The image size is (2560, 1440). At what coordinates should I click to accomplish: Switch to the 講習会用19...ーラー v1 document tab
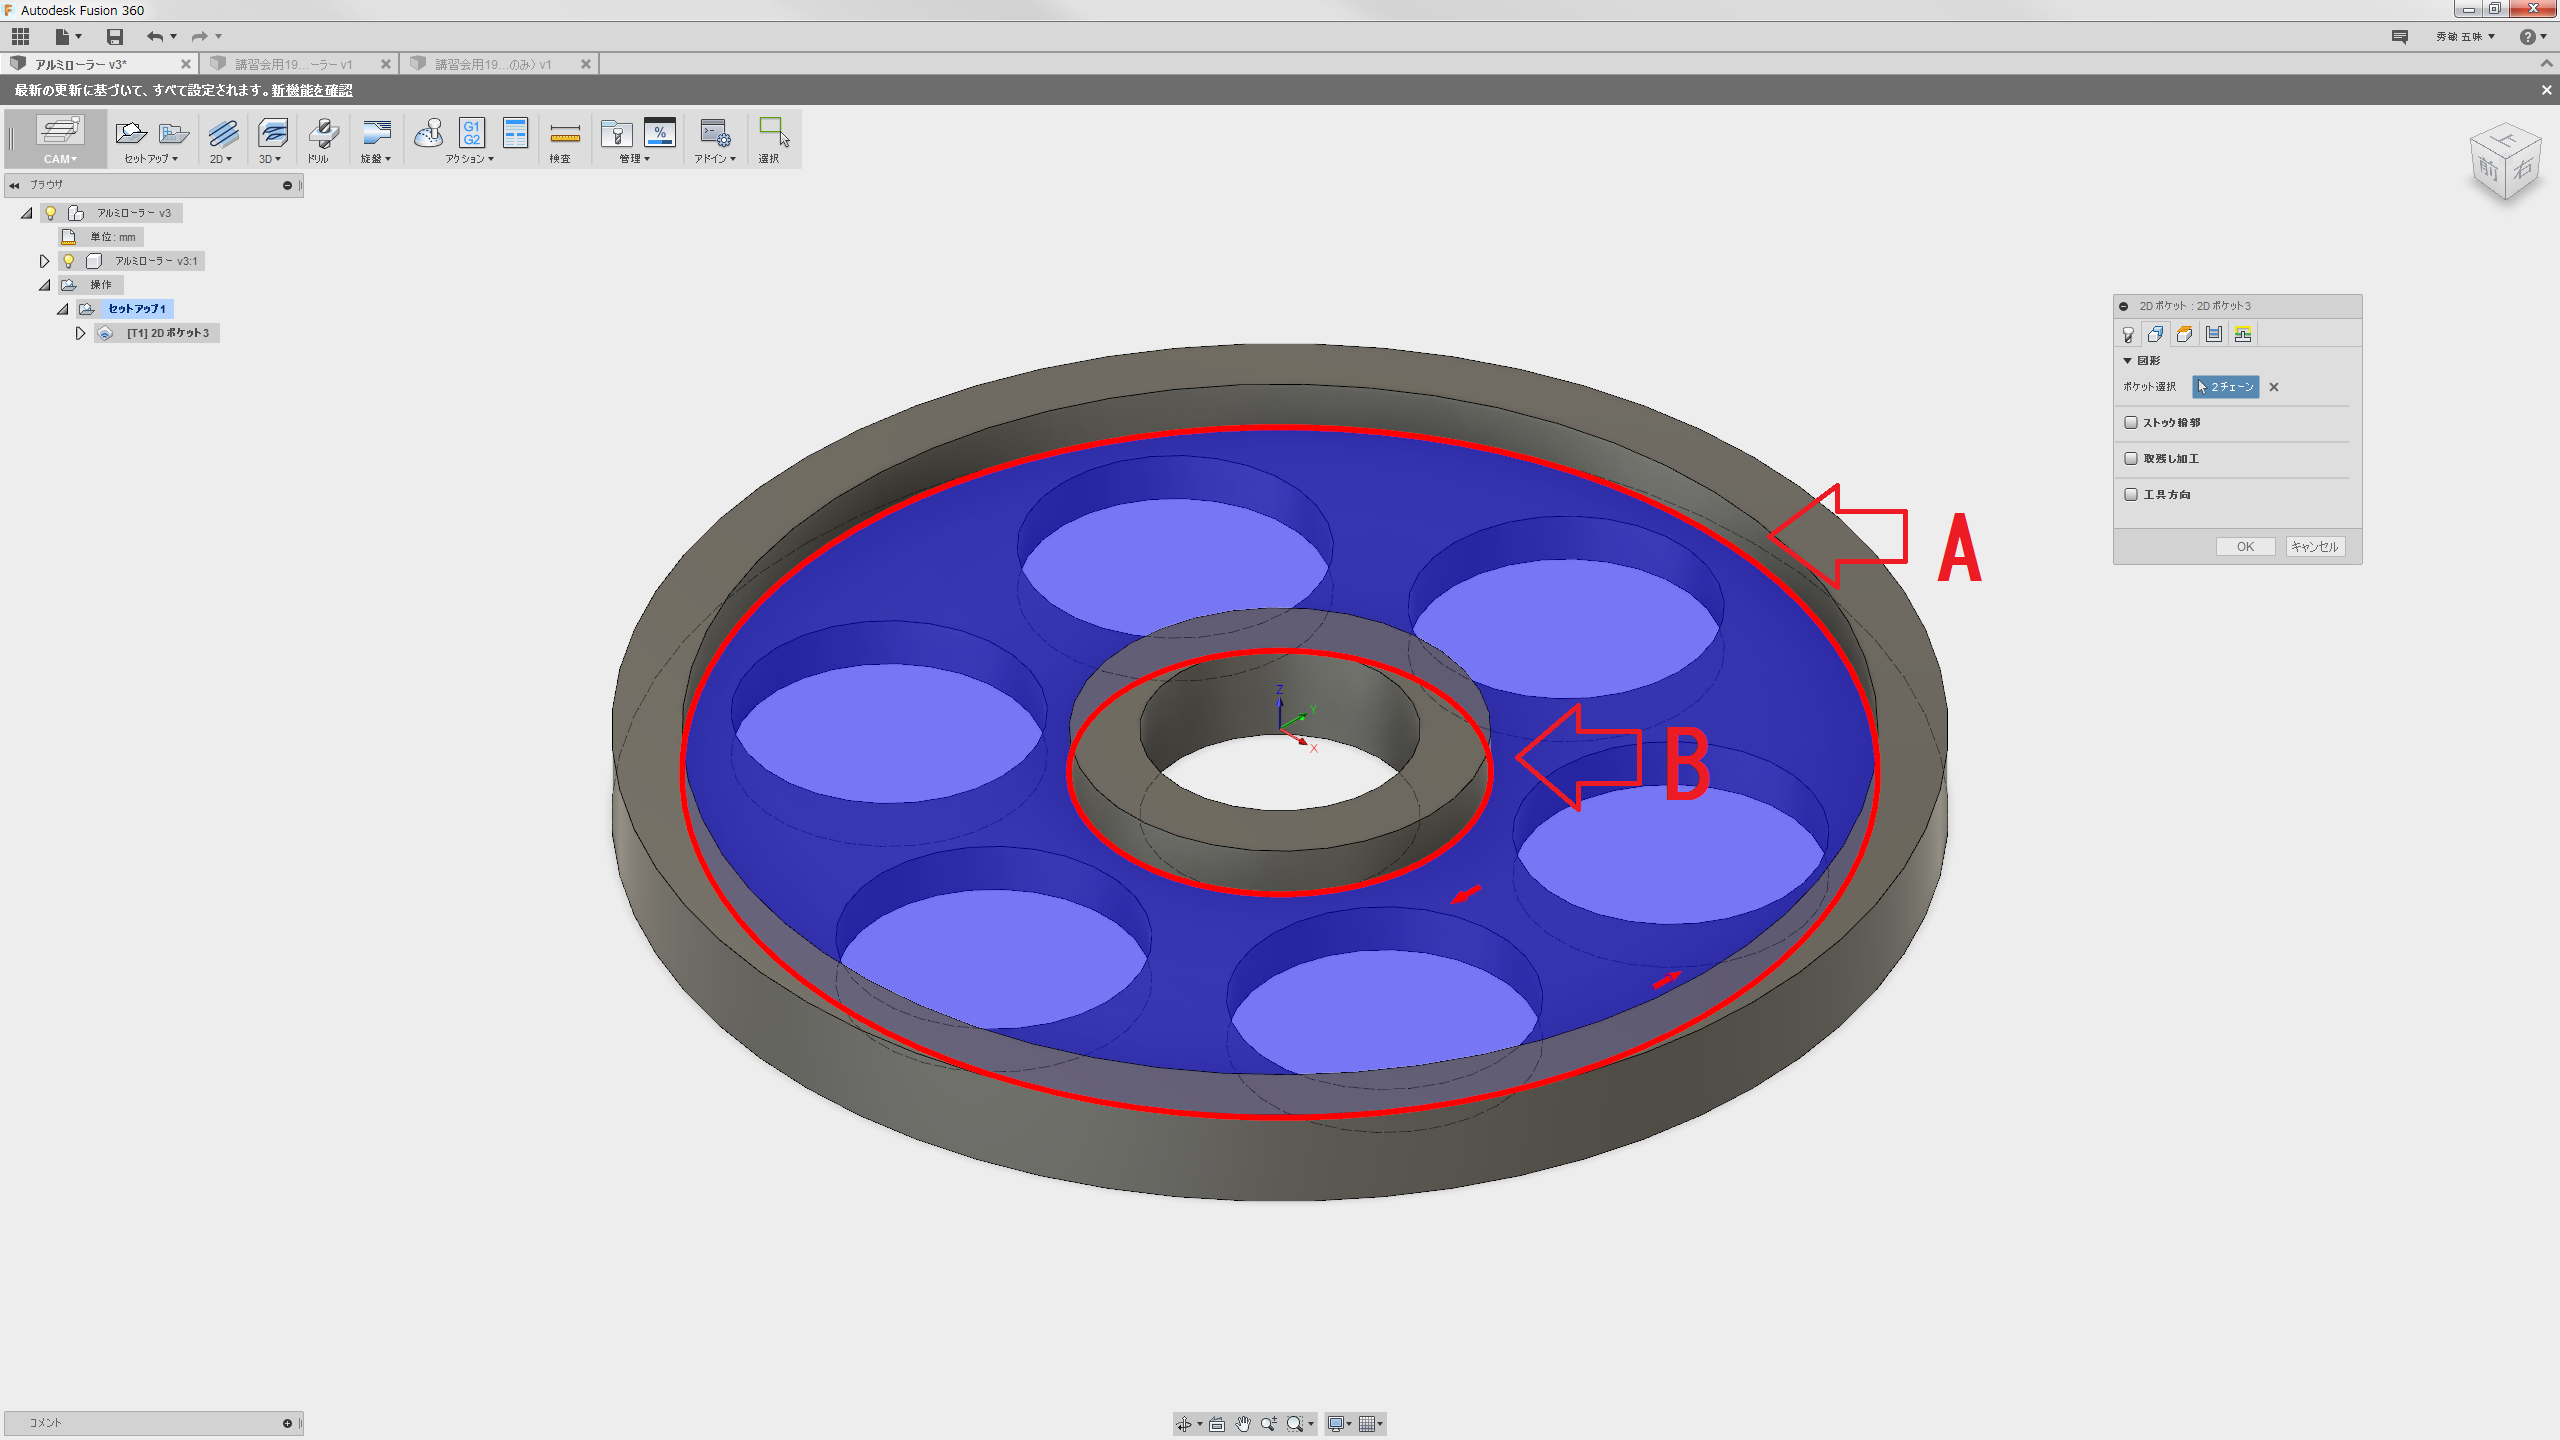(x=293, y=64)
